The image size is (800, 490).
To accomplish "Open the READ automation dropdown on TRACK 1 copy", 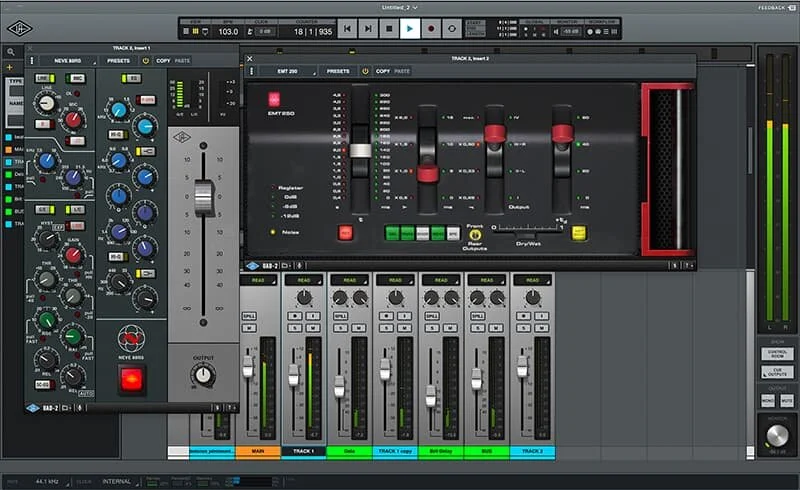I will pos(395,281).
